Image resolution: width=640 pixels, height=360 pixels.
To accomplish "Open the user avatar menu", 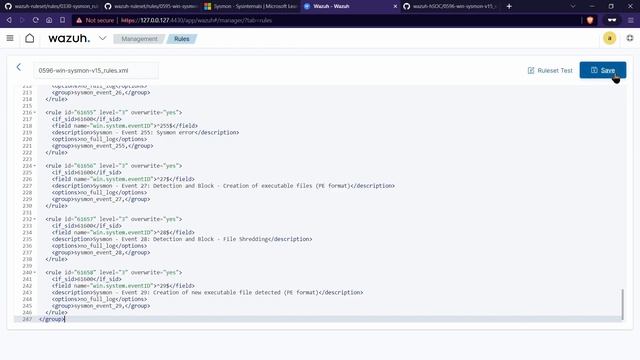I will click(609, 38).
